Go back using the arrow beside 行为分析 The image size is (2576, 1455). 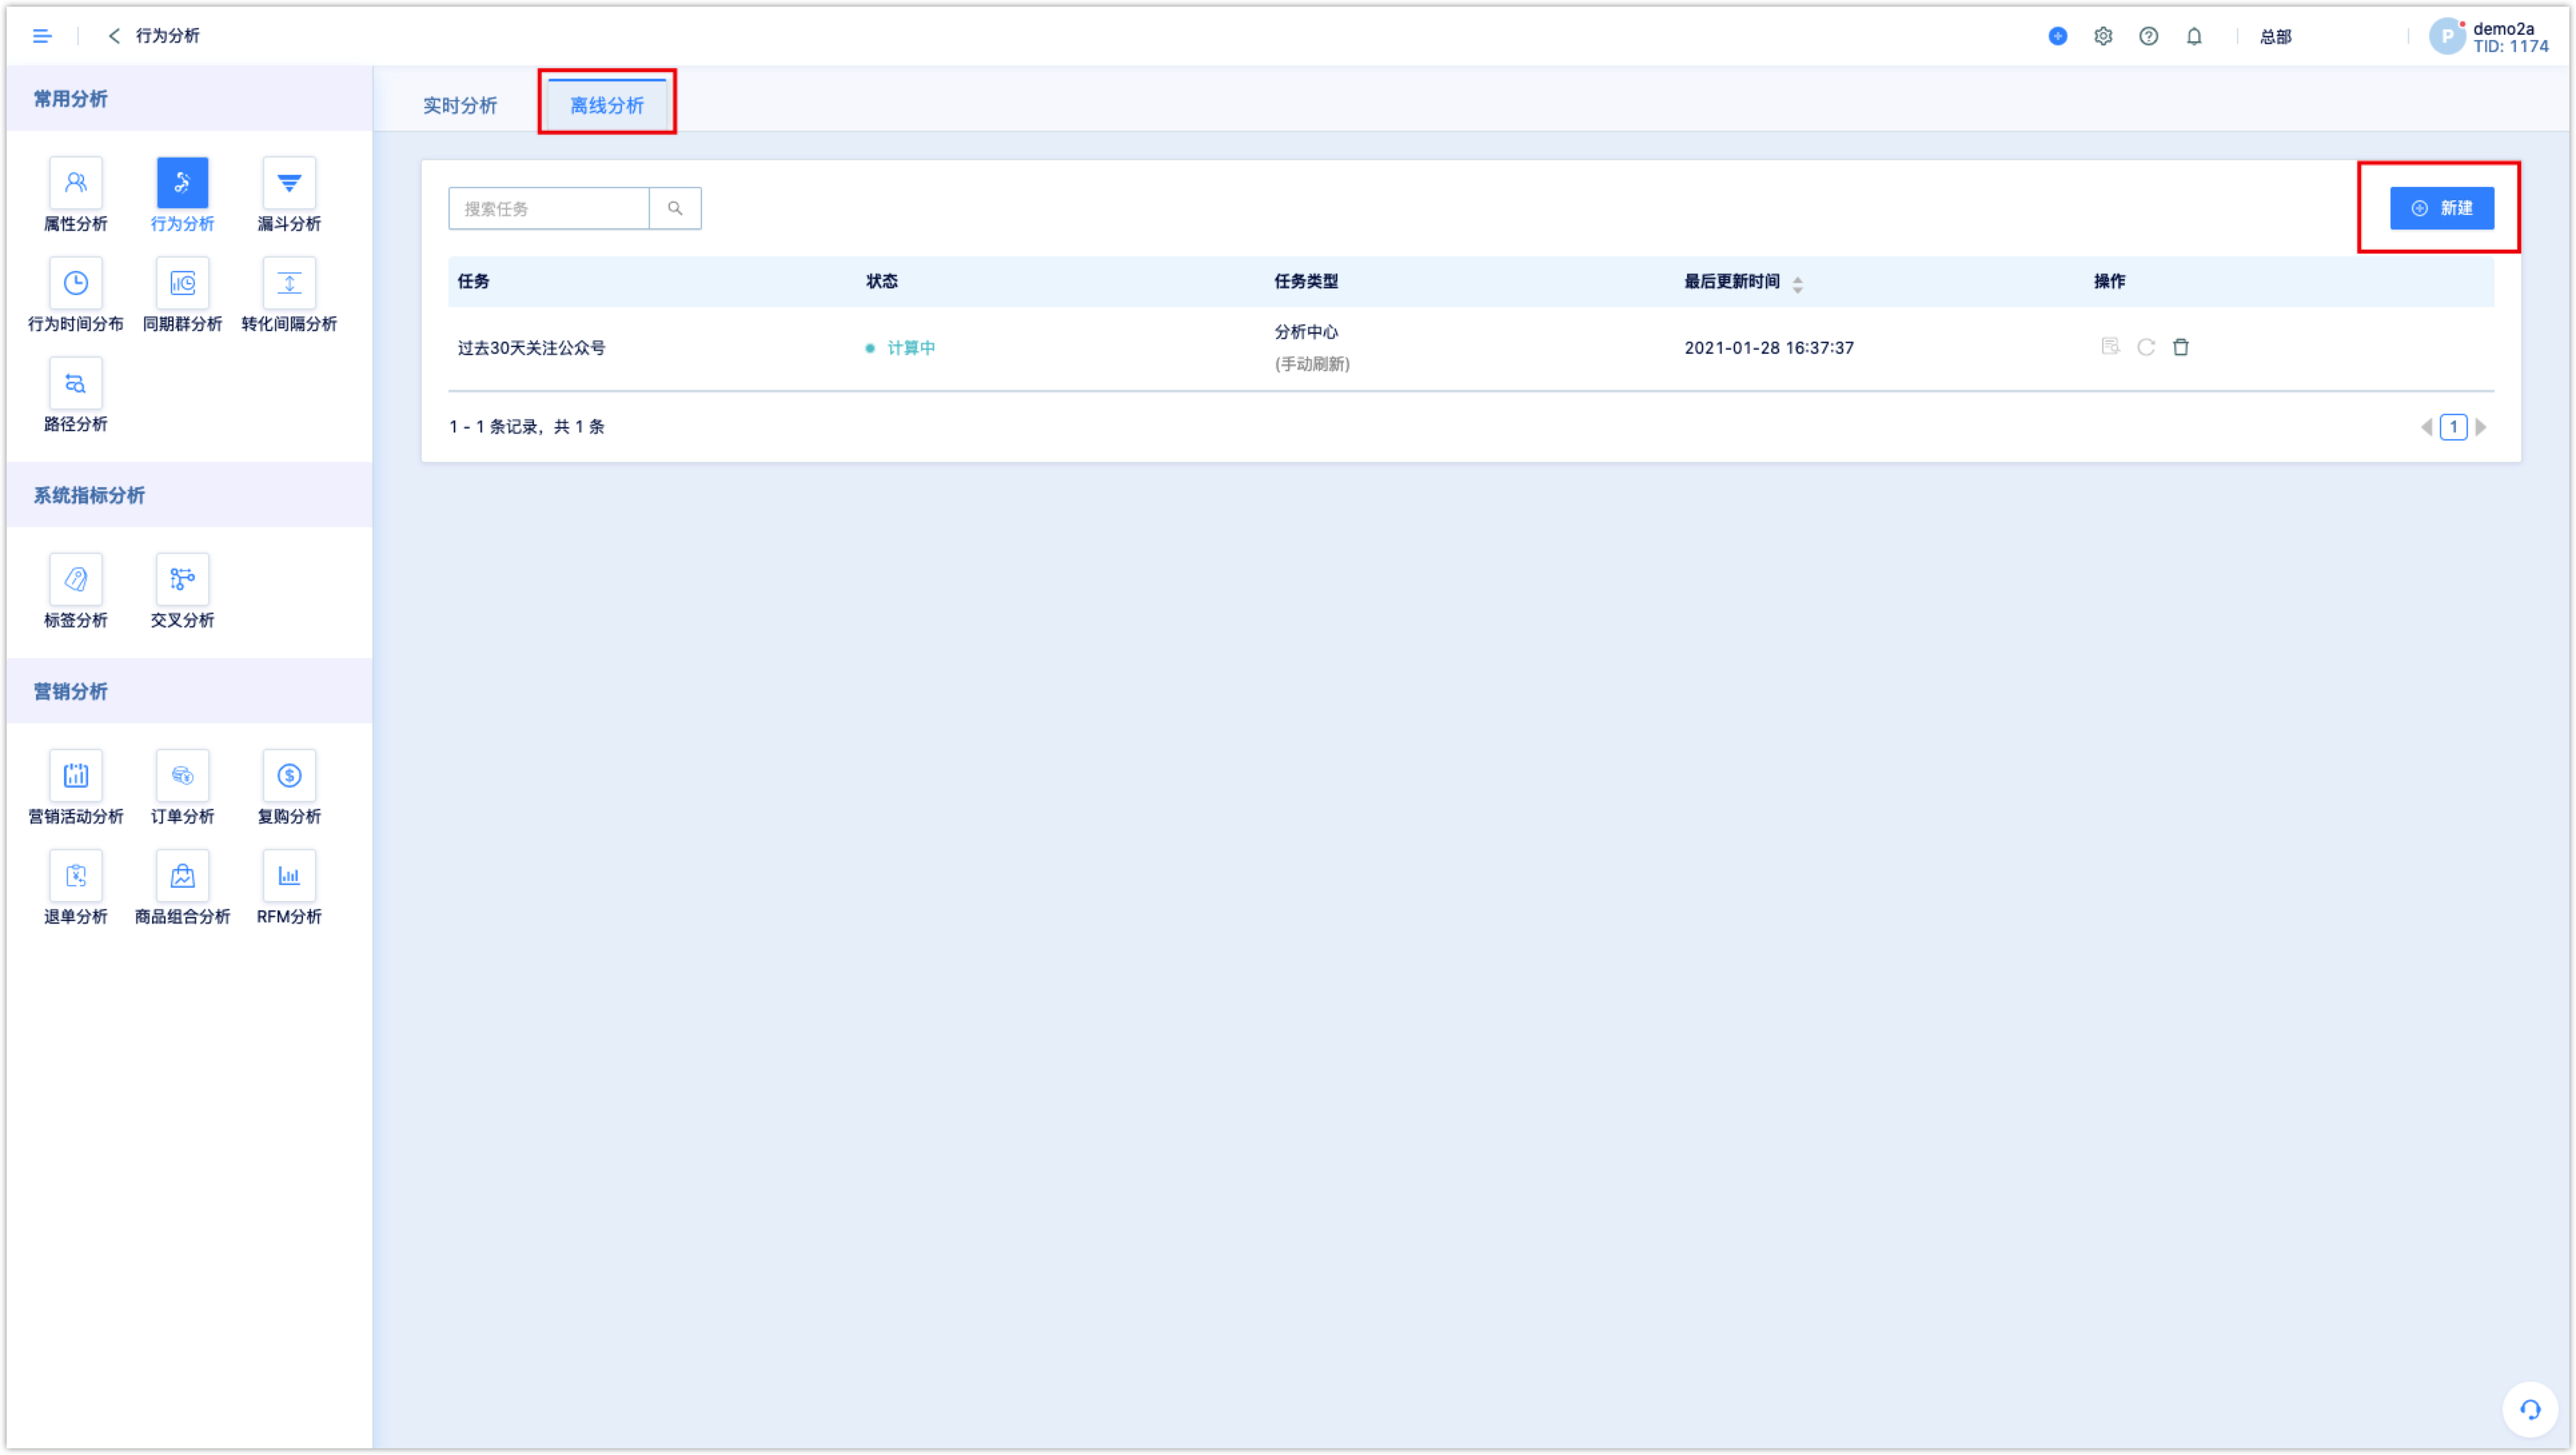114,36
